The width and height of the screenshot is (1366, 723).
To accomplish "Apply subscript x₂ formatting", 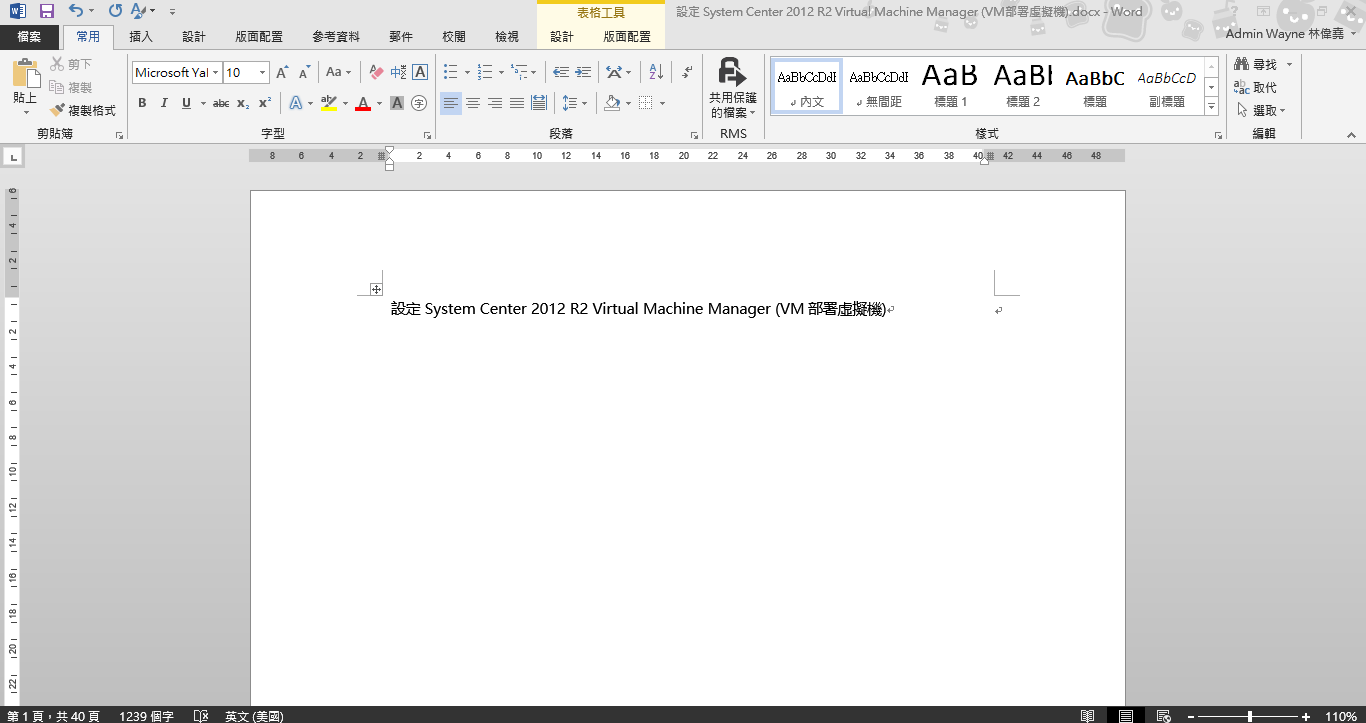I will 243,103.
